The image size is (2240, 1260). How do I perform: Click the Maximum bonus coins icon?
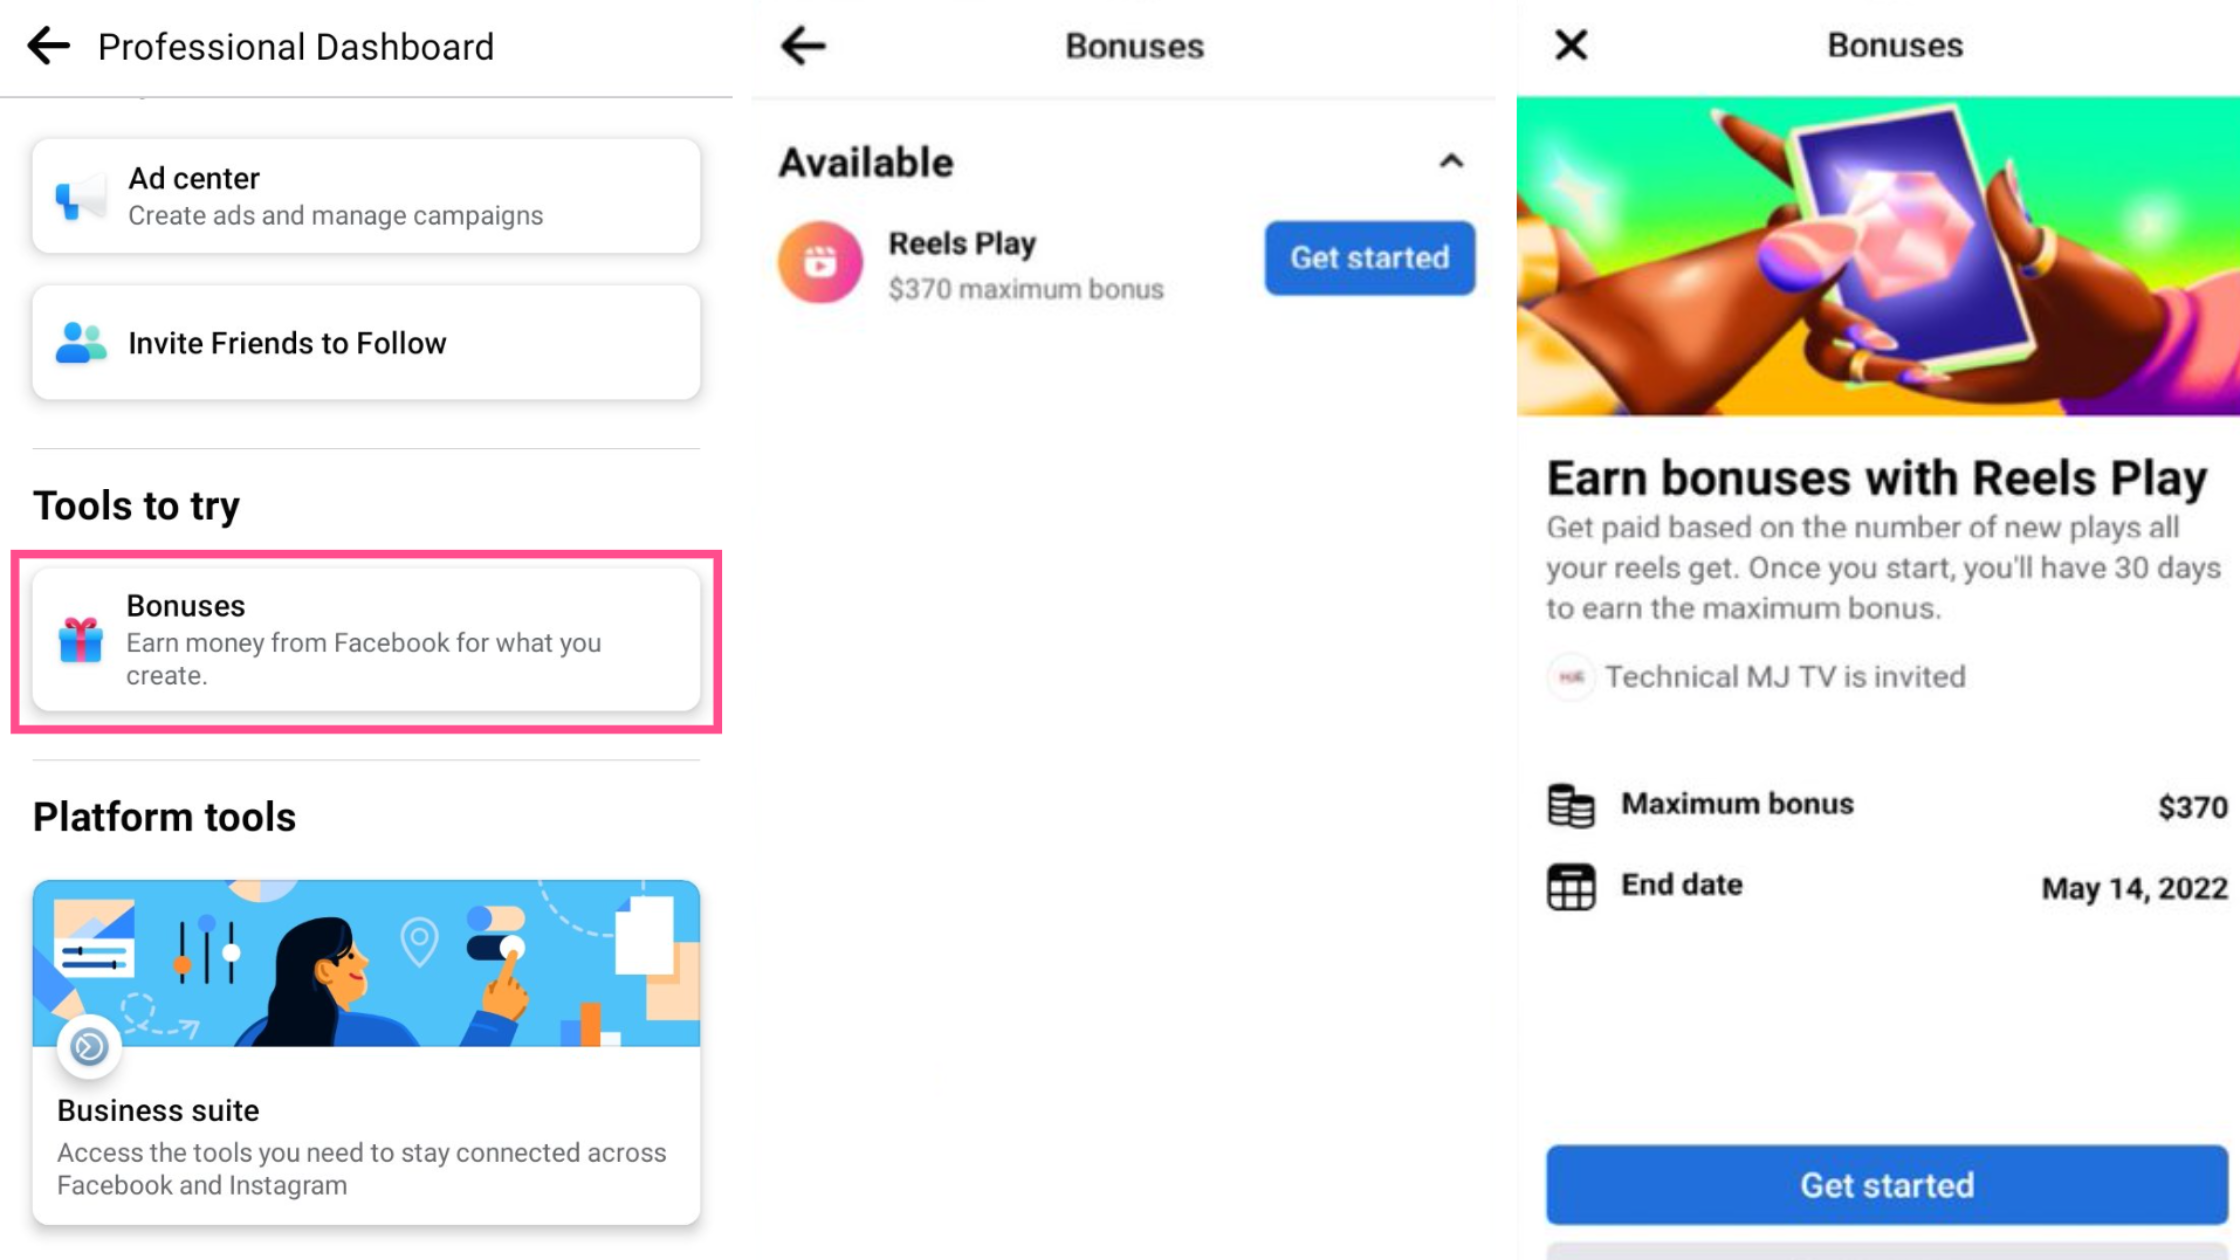coord(1571,805)
